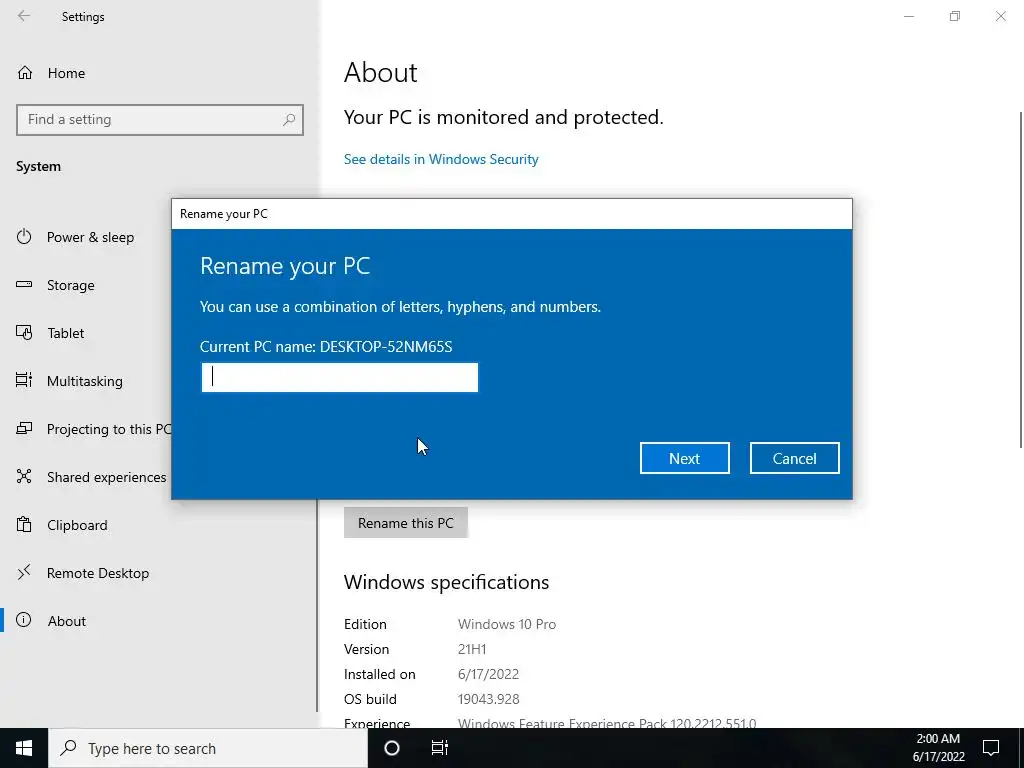Viewport: 1024px width, 768px height.
Task: Click the Home icon in Settings sidebar
Action: [x=25, y=72]
